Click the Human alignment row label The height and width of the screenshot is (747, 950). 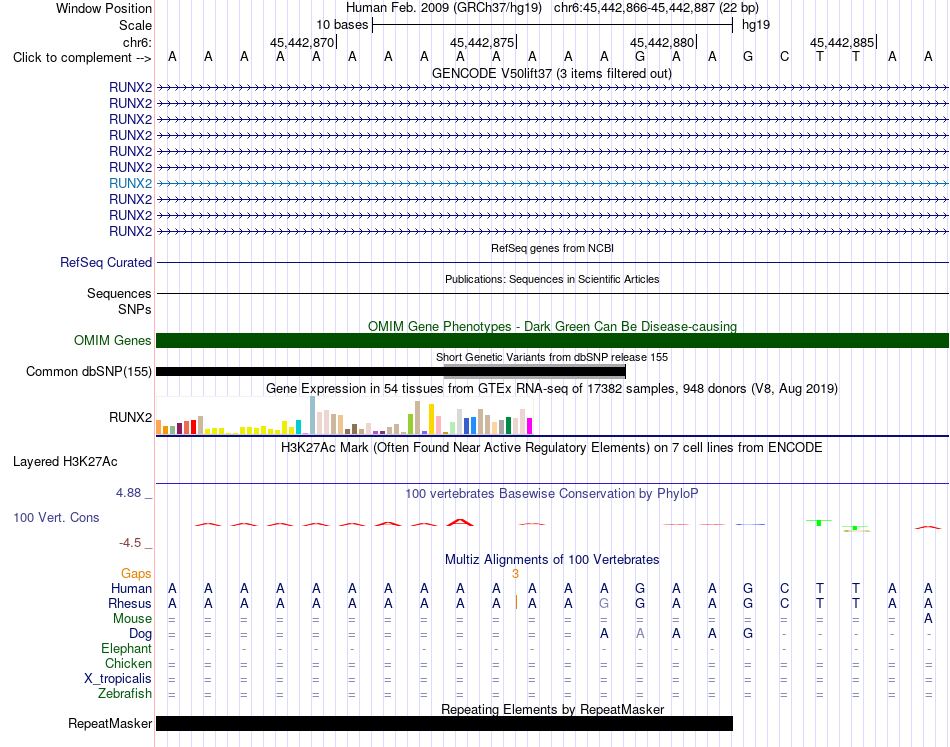pyautogui.click(x=131, y=588)
